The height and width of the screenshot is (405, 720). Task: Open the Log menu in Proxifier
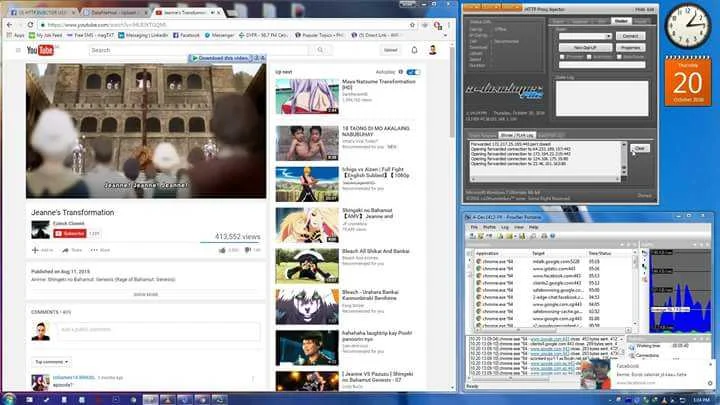[505, 227]
